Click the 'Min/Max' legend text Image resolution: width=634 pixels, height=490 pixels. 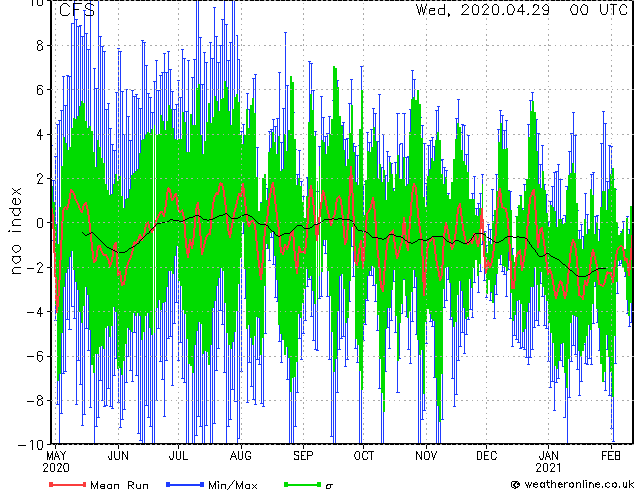click(232, 485)
